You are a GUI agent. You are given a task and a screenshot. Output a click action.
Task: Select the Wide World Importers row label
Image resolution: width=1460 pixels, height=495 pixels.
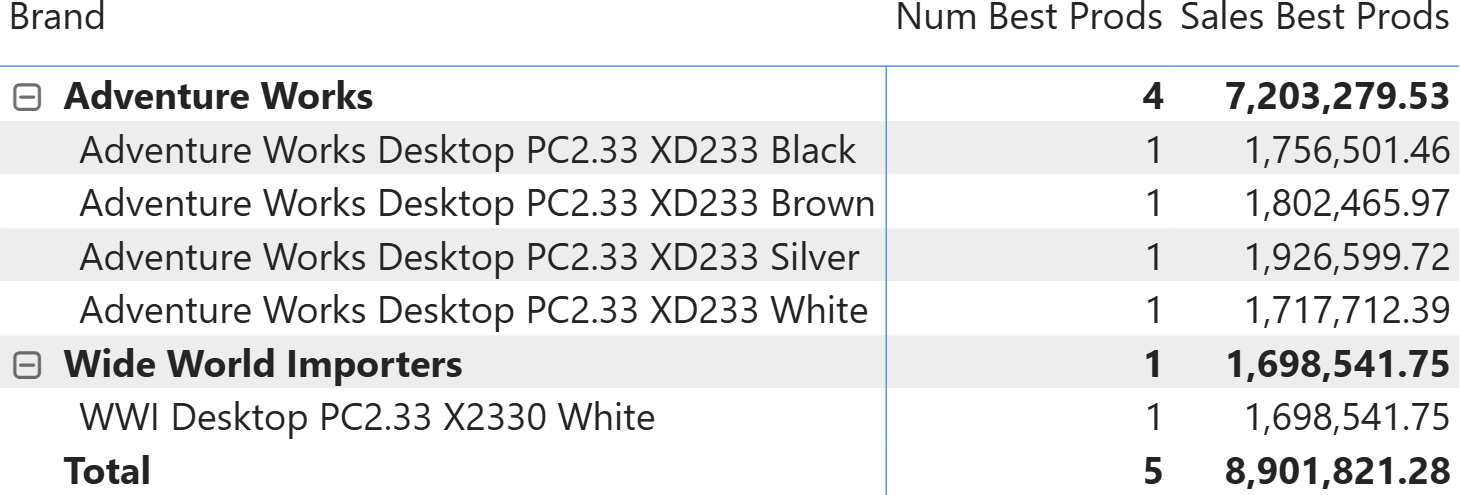(x=263, y=364)
